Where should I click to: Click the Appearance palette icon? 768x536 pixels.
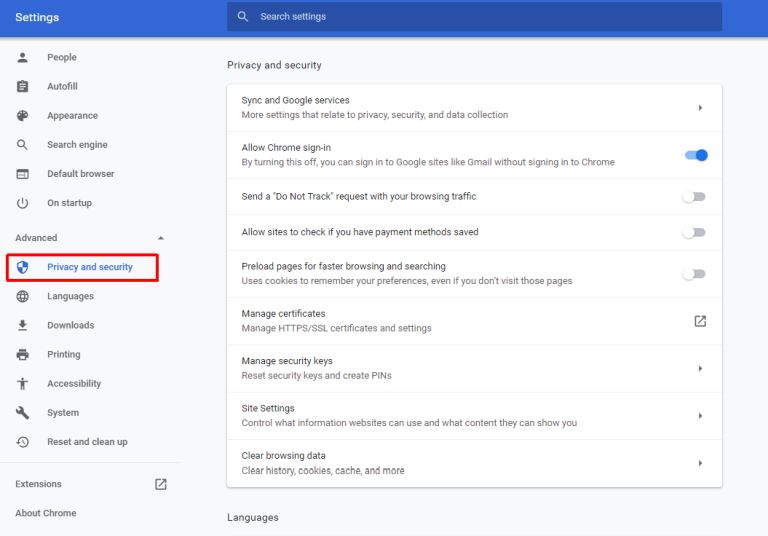[x=23, y=116]
